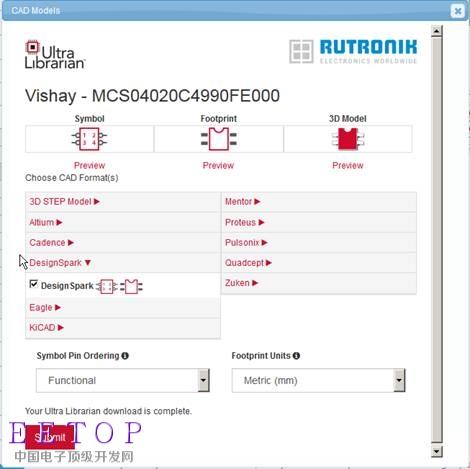The image size is (470, 469).
Task: Click the Ultra Librarian logo
Action: tap(55, 55)
